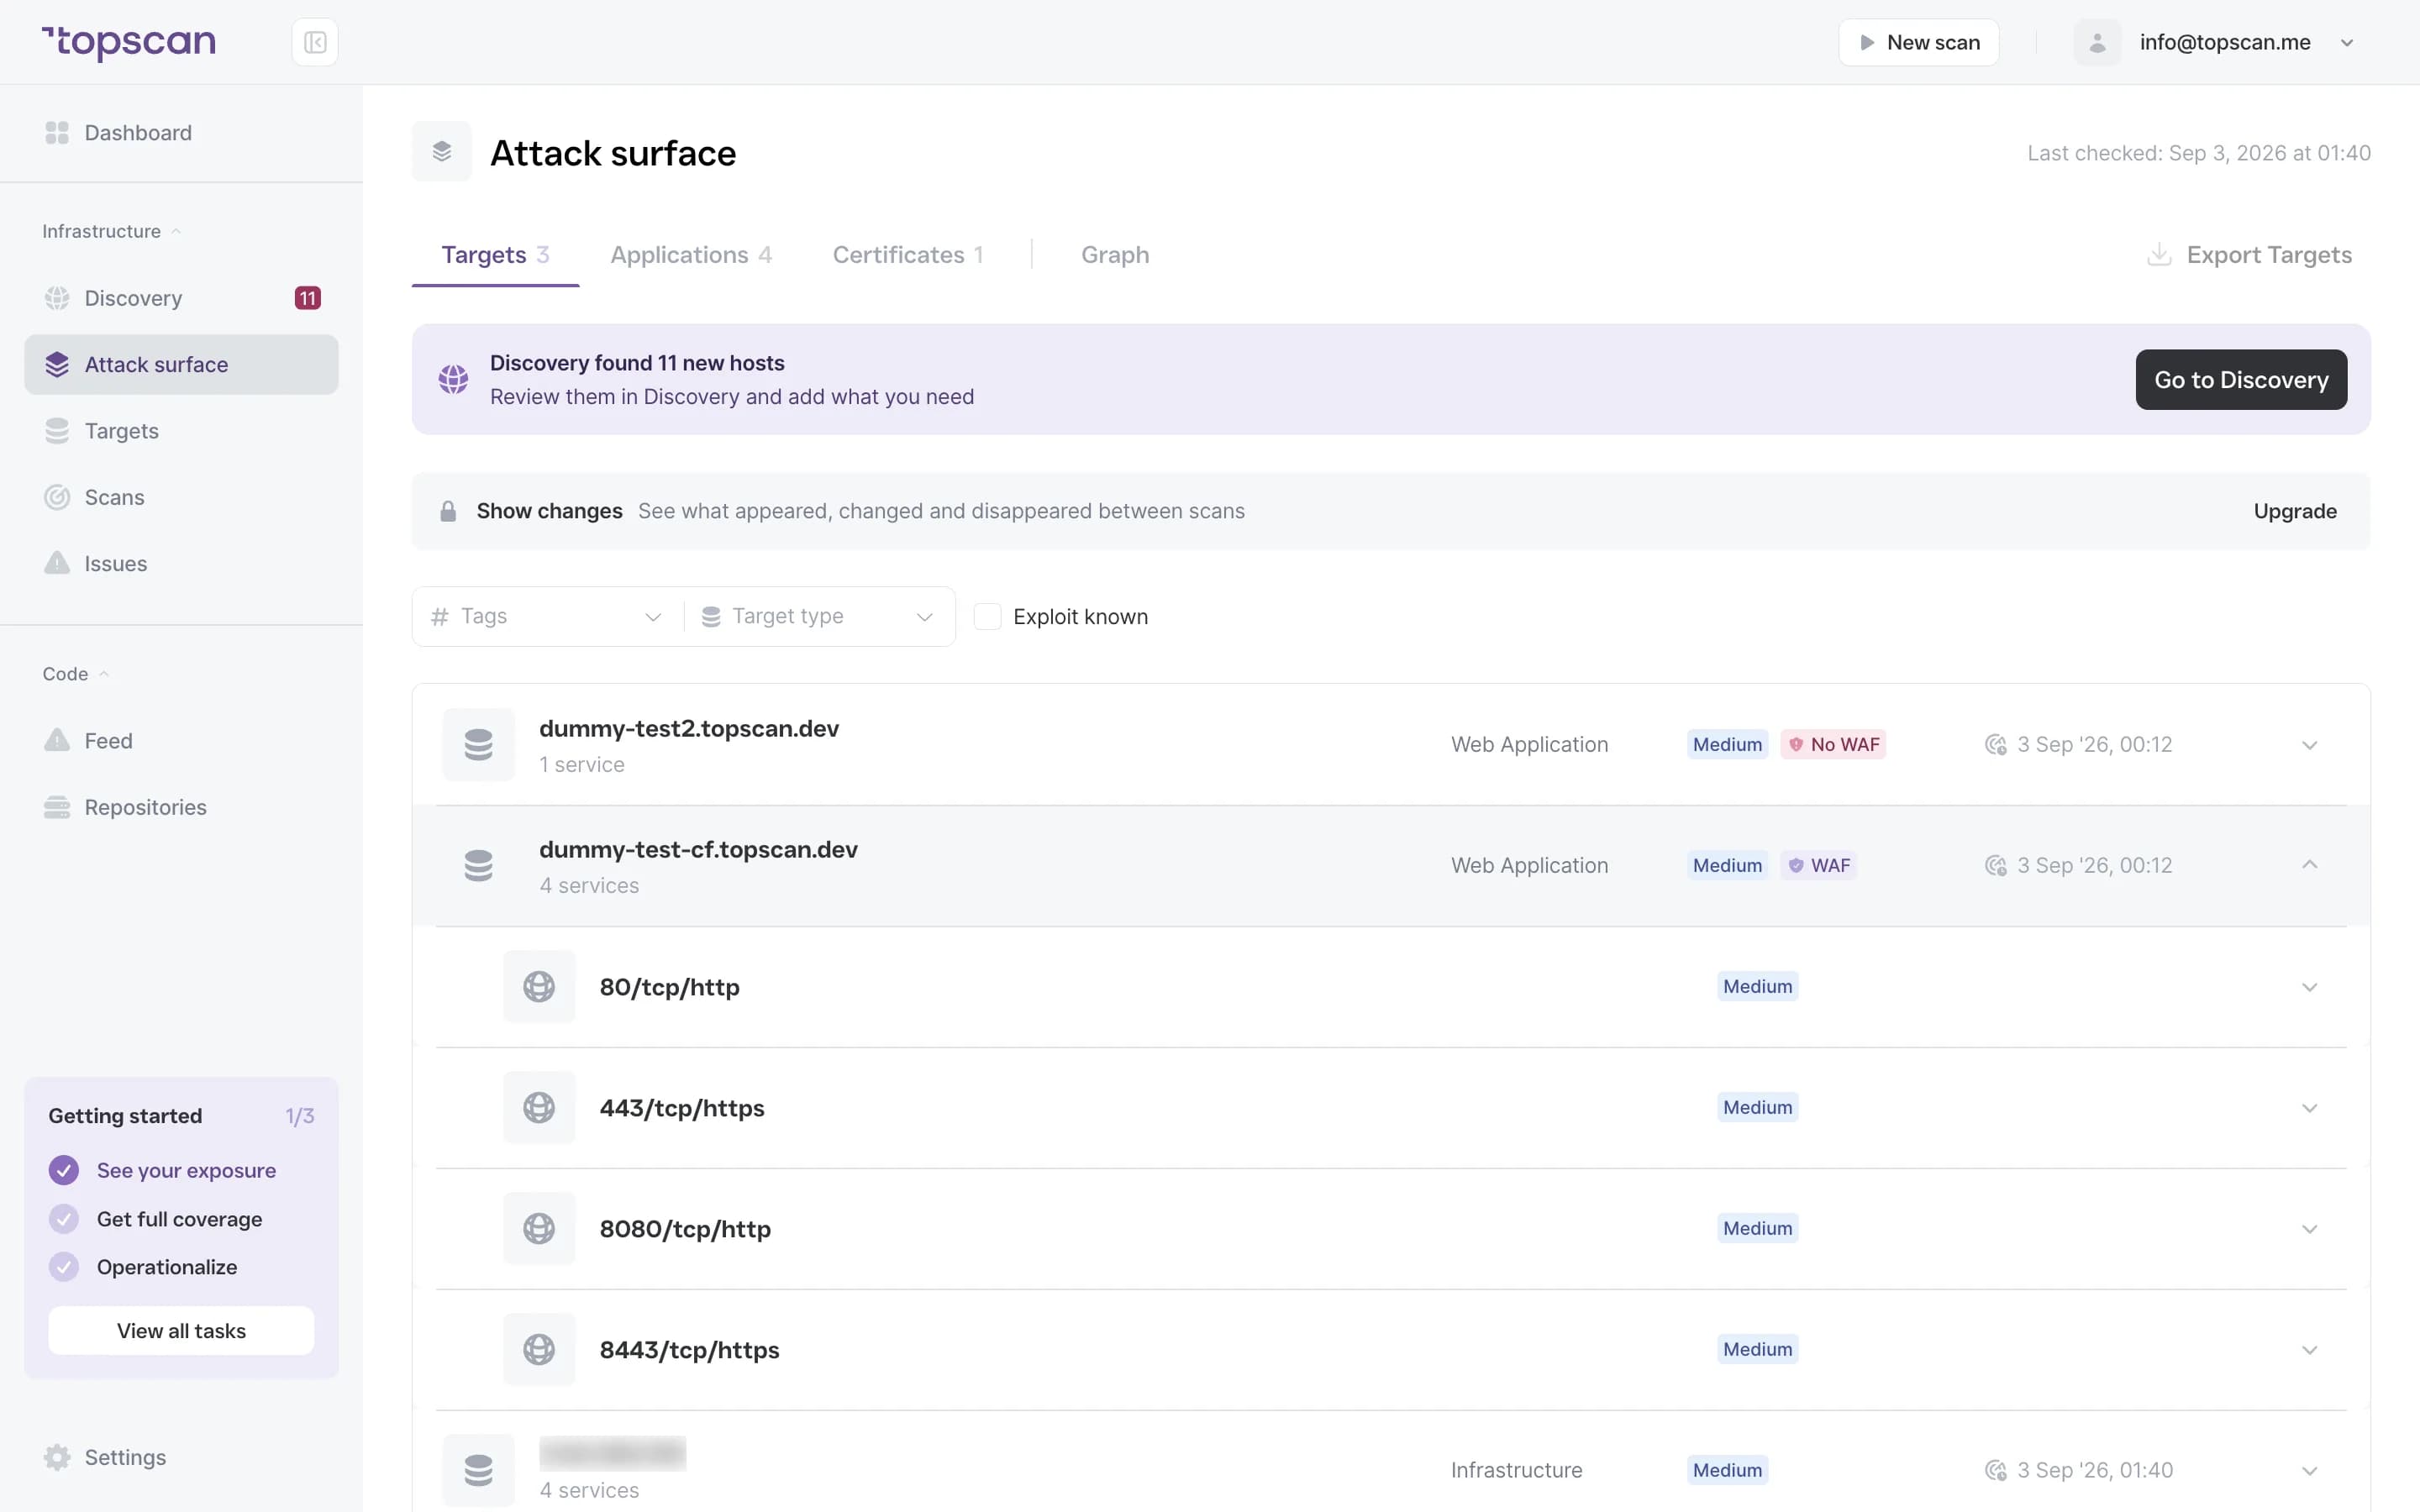
Task: Click the globe icon for 8080/tcp/http
Action: [539, 1229]
